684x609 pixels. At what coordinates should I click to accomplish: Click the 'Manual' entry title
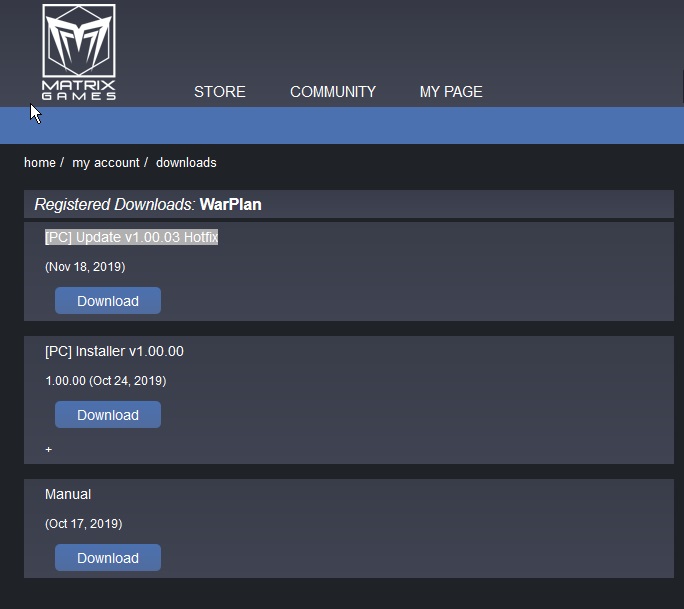point(68,494)
